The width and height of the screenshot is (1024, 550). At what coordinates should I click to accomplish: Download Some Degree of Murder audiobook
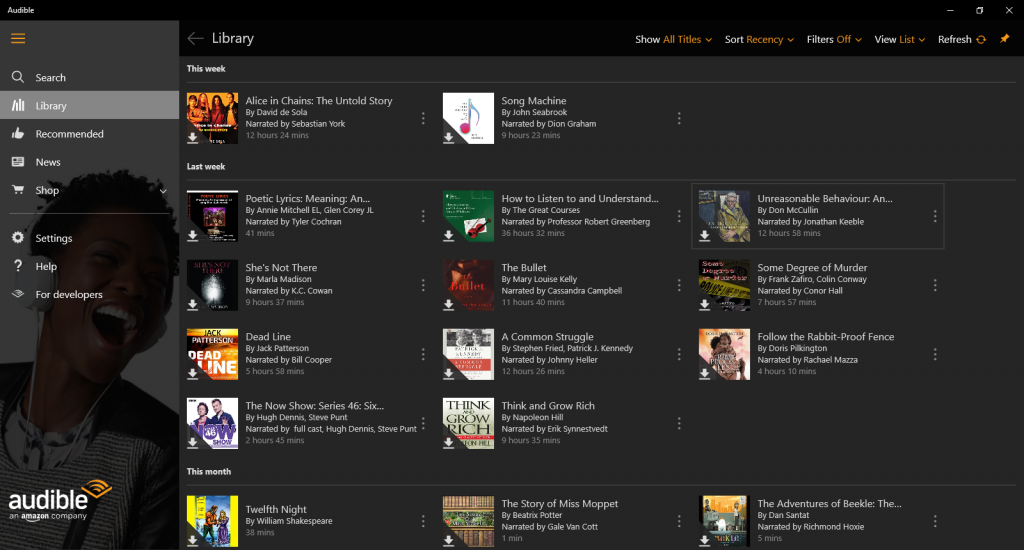tap(705, 304)
